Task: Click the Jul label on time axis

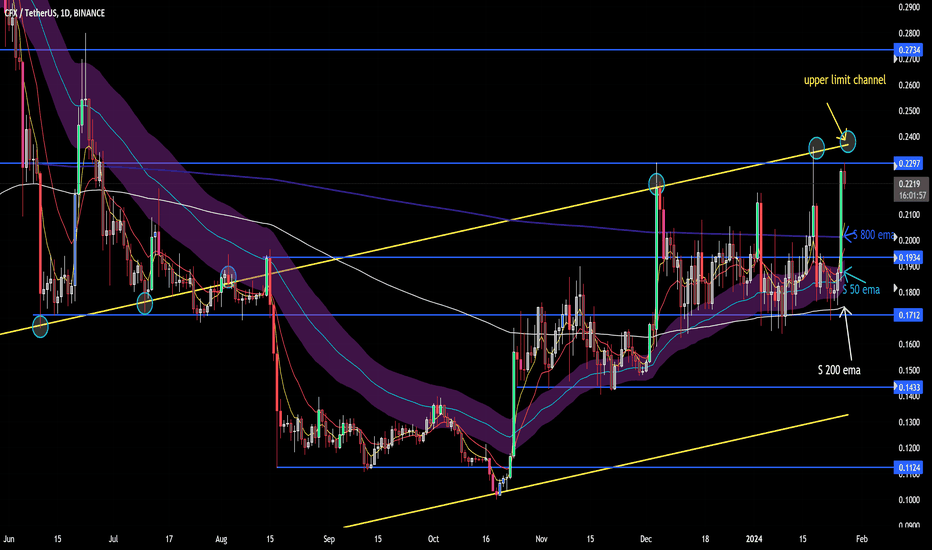Action: pyautogui.click(x=113, y=539)
